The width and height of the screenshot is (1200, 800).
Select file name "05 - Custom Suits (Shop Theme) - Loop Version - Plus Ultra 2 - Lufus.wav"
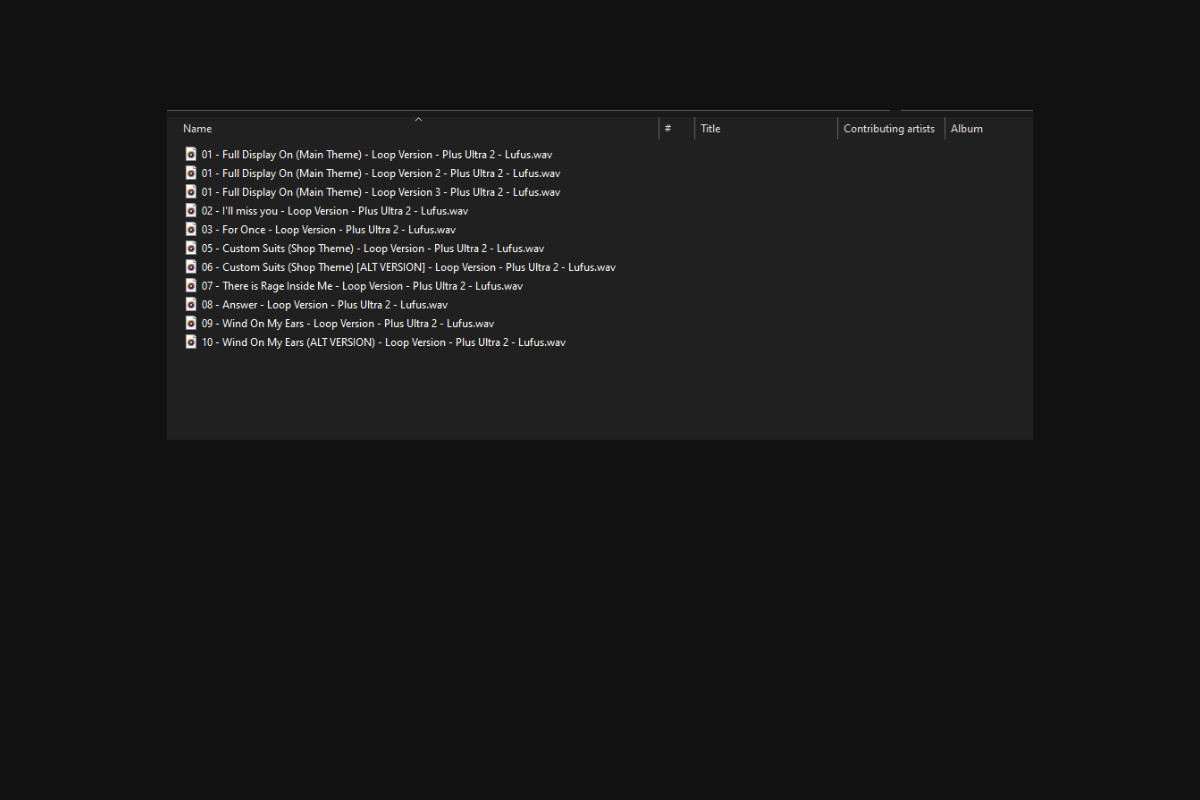pos(373,248)
